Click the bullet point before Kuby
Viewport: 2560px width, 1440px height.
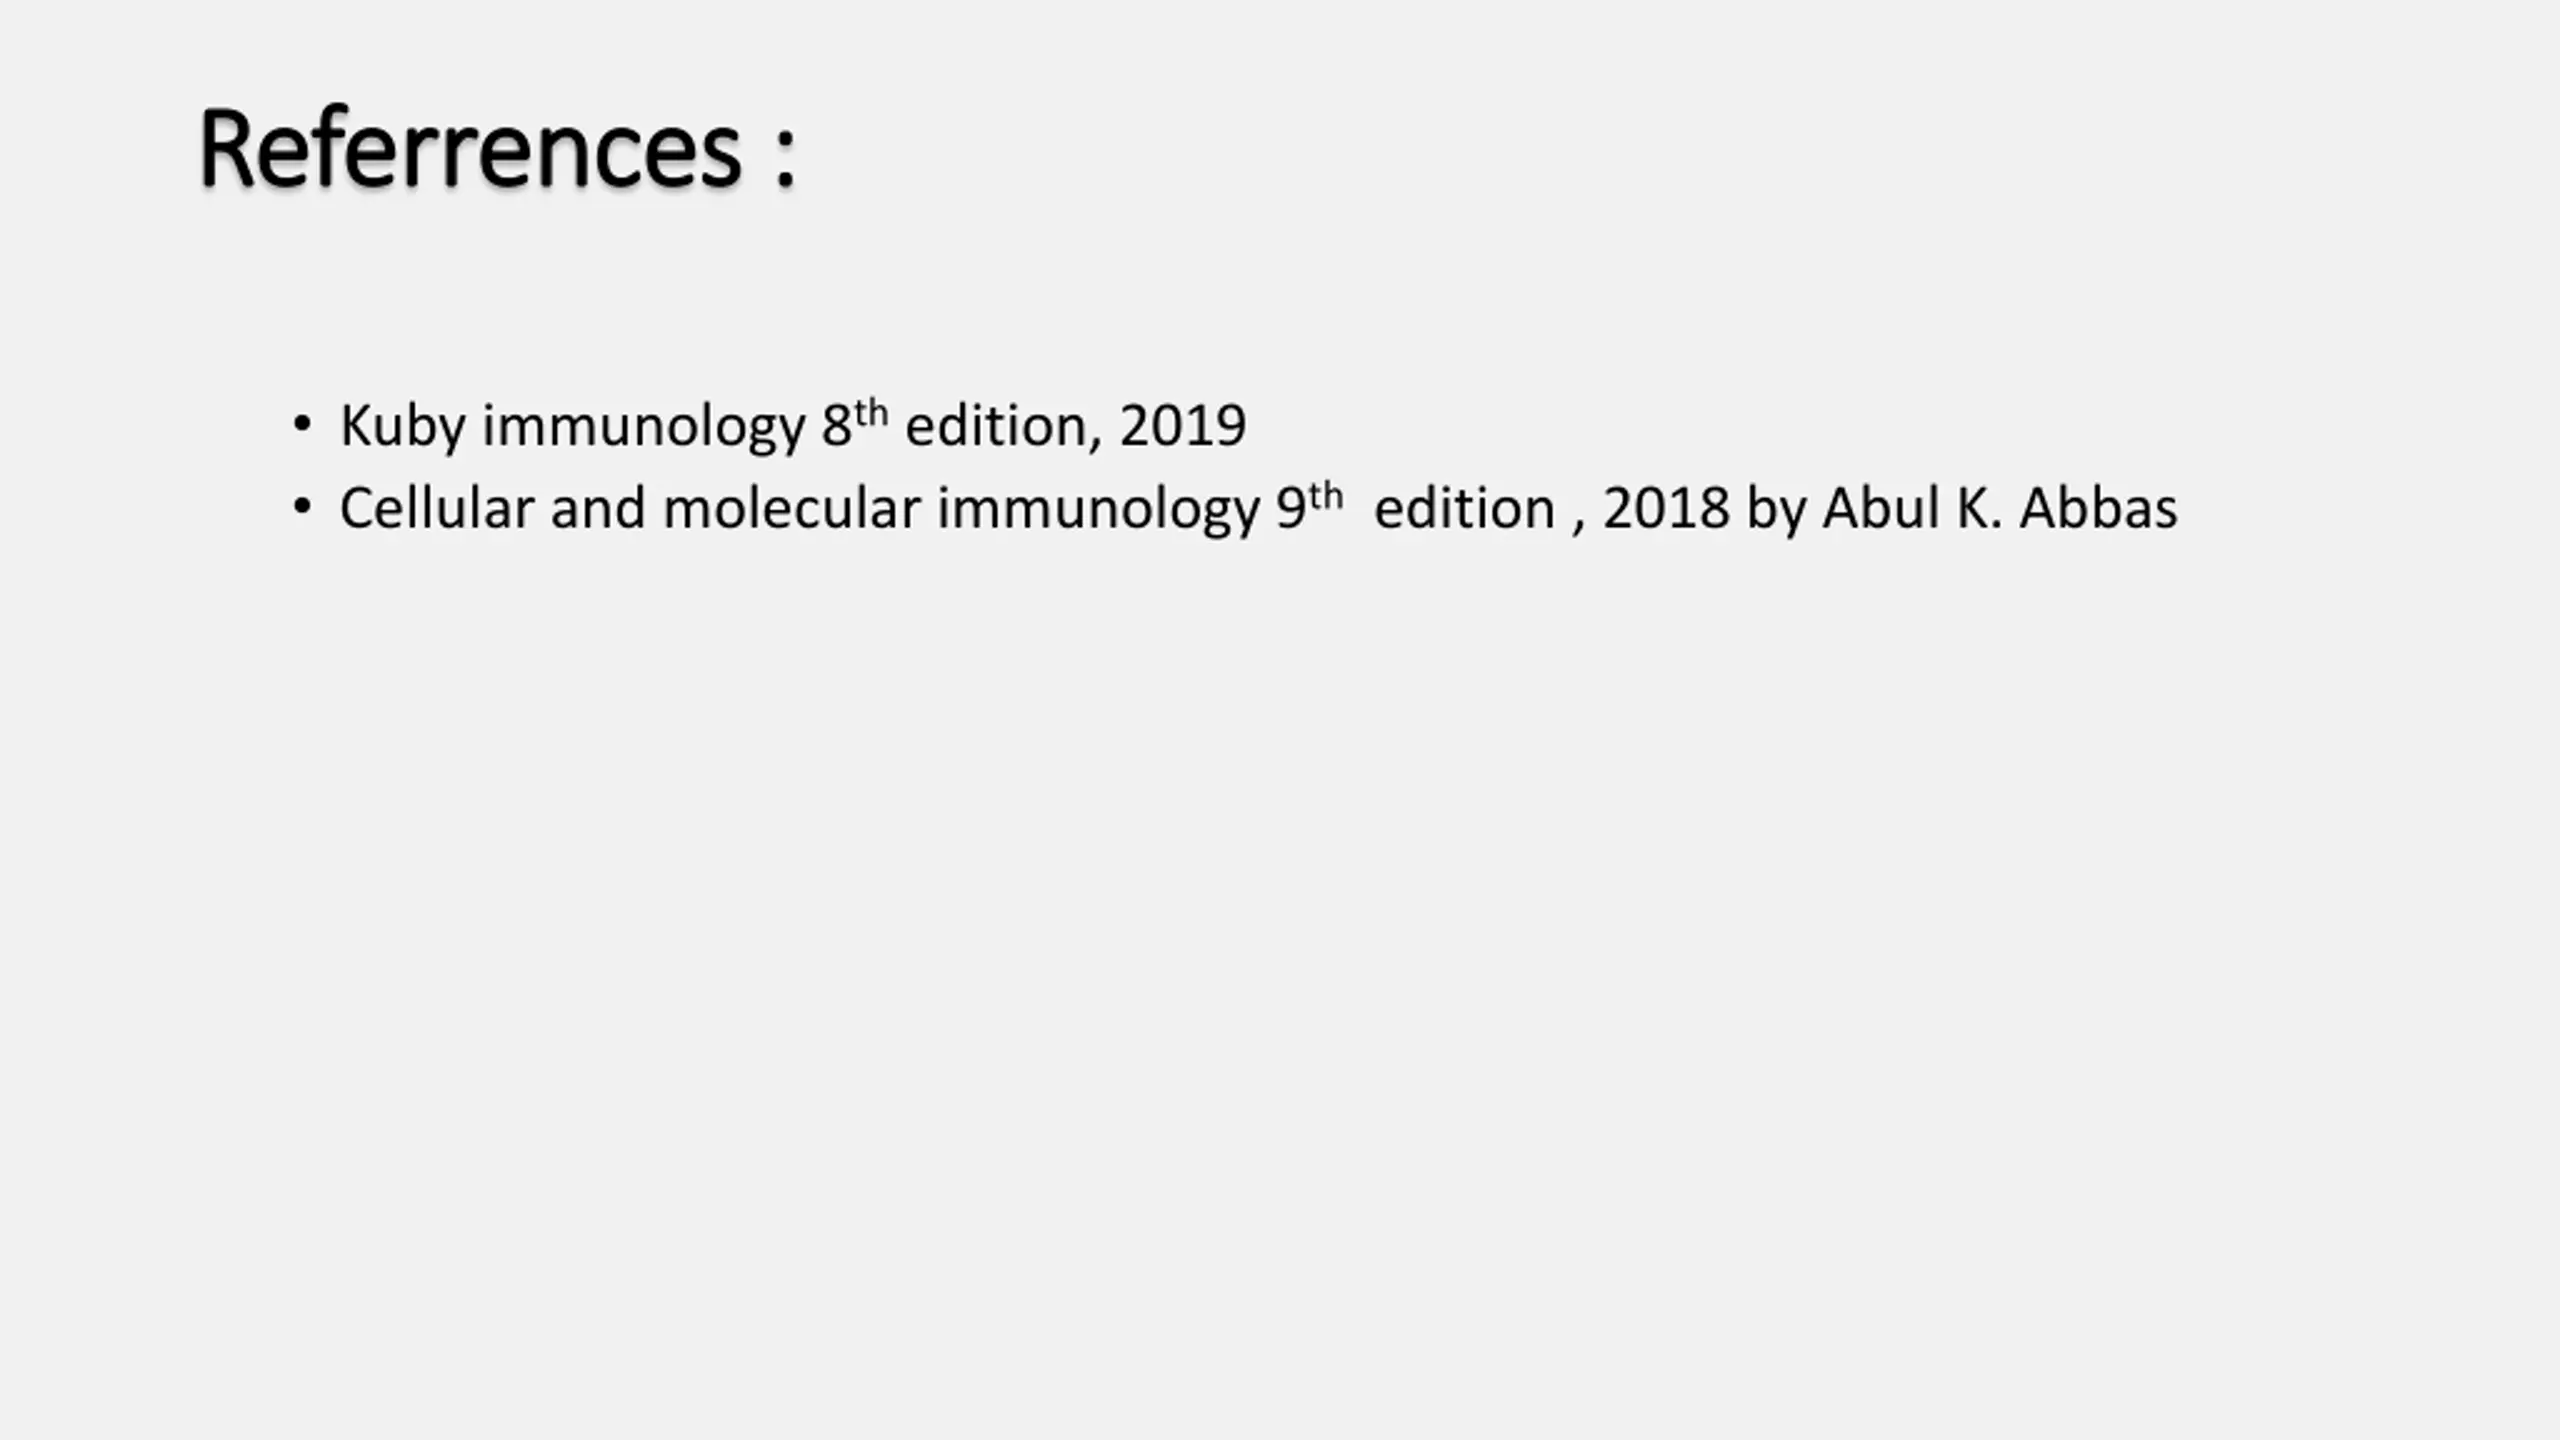click(302, 424)
